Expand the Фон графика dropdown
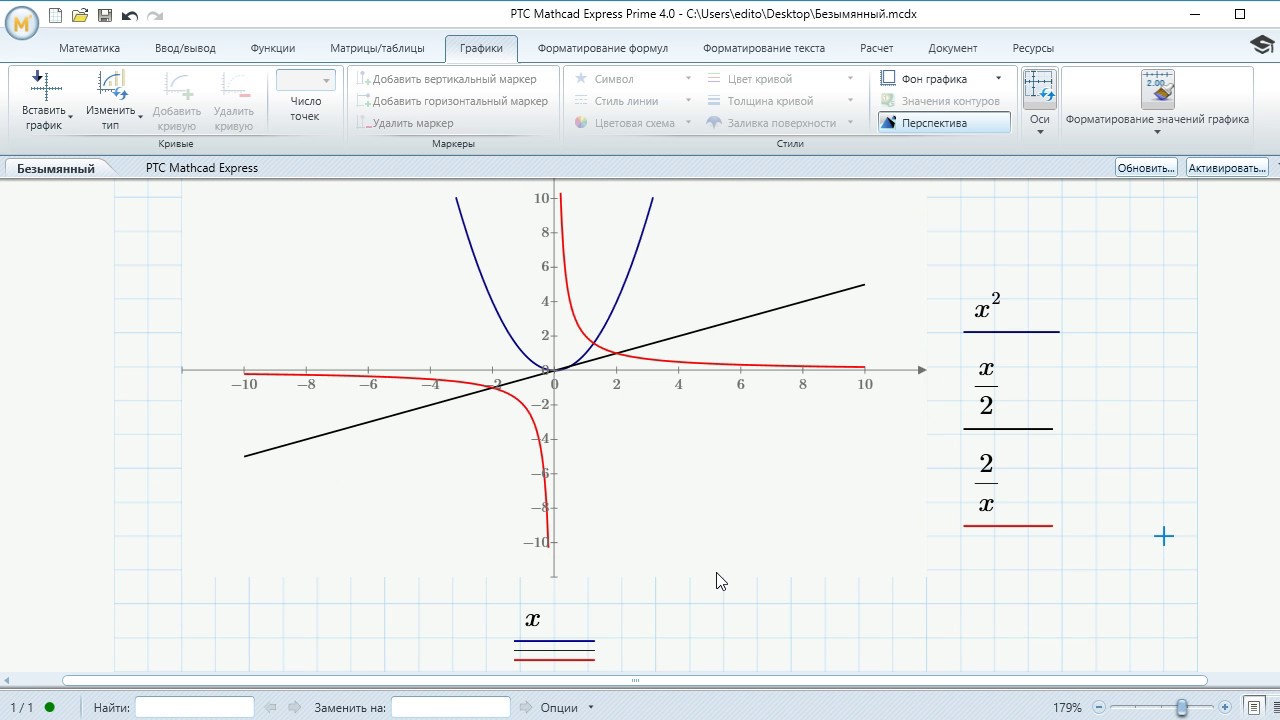 point(998,79)
